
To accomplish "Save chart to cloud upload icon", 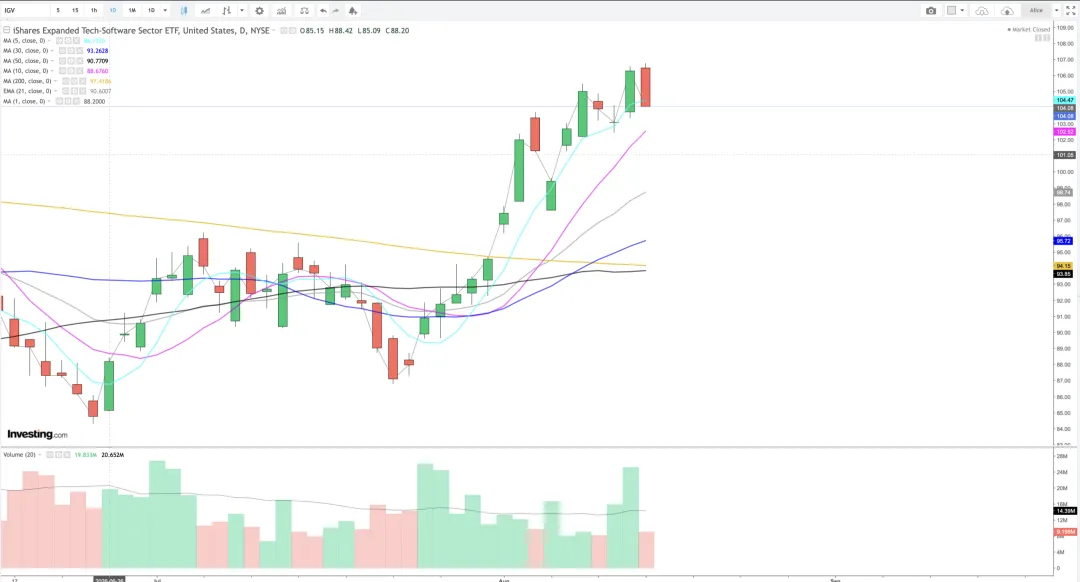I will pyautogui.click(x=1007, y=10).
